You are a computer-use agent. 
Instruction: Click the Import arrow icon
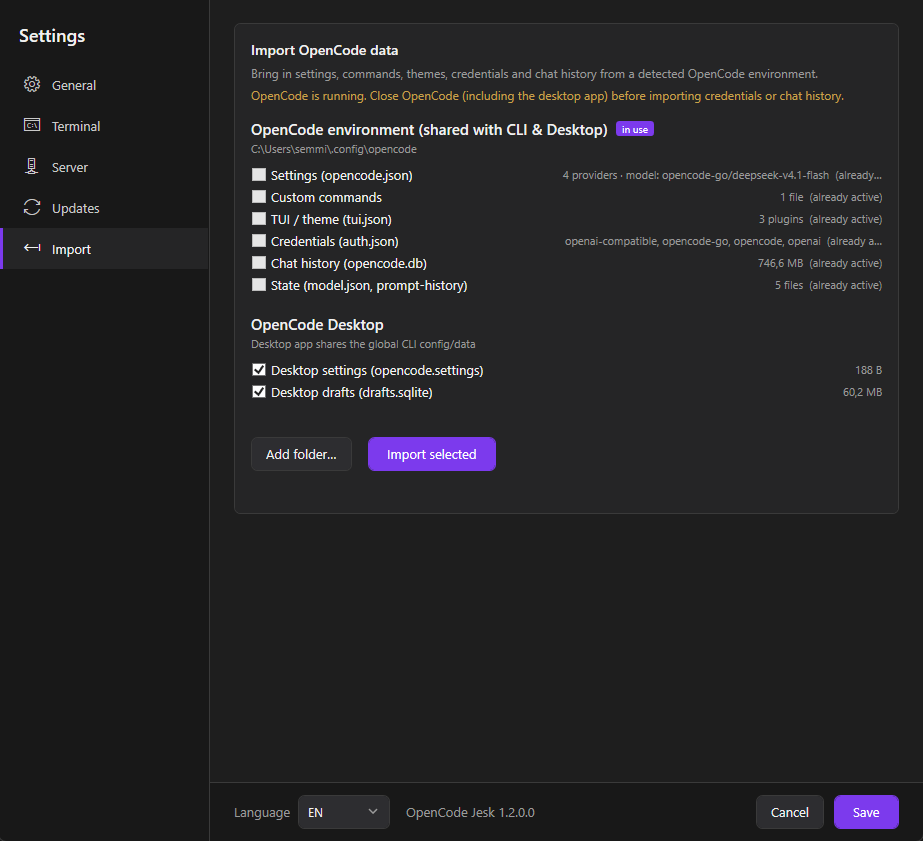(32, 248)
